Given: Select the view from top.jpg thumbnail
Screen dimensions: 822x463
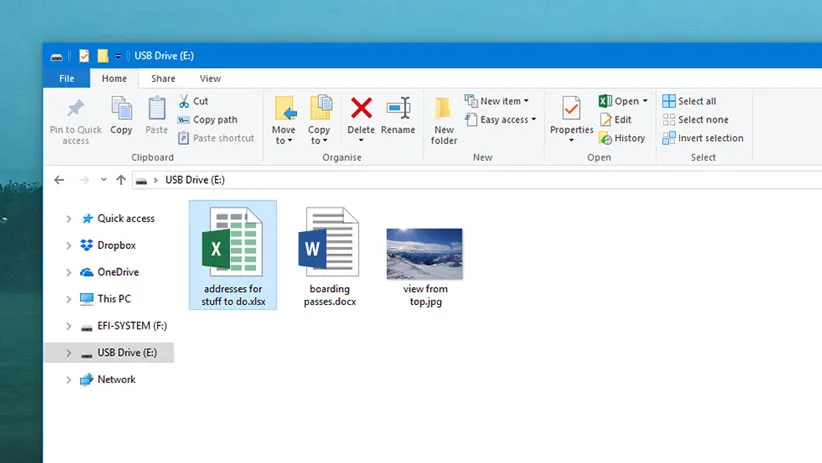Looking at the screenshot, I should pyautogui.click(x=425, y=255).
